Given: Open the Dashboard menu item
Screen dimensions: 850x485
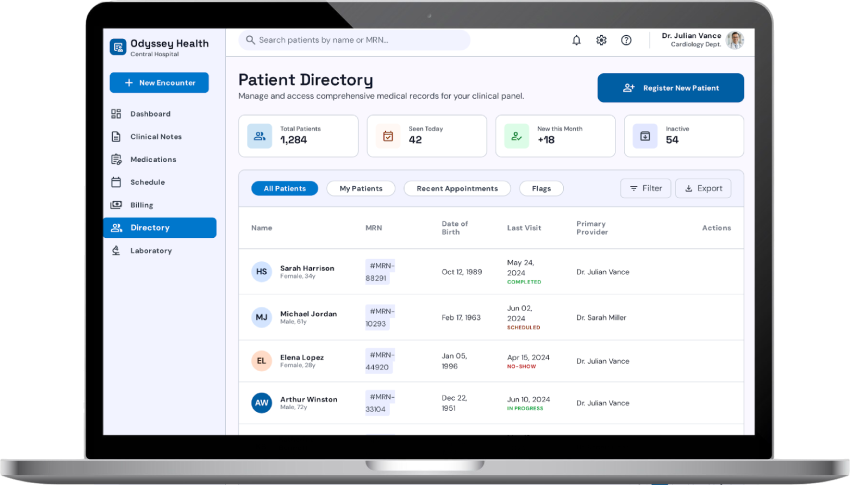Looking at the screenshot, I should 160,114.
